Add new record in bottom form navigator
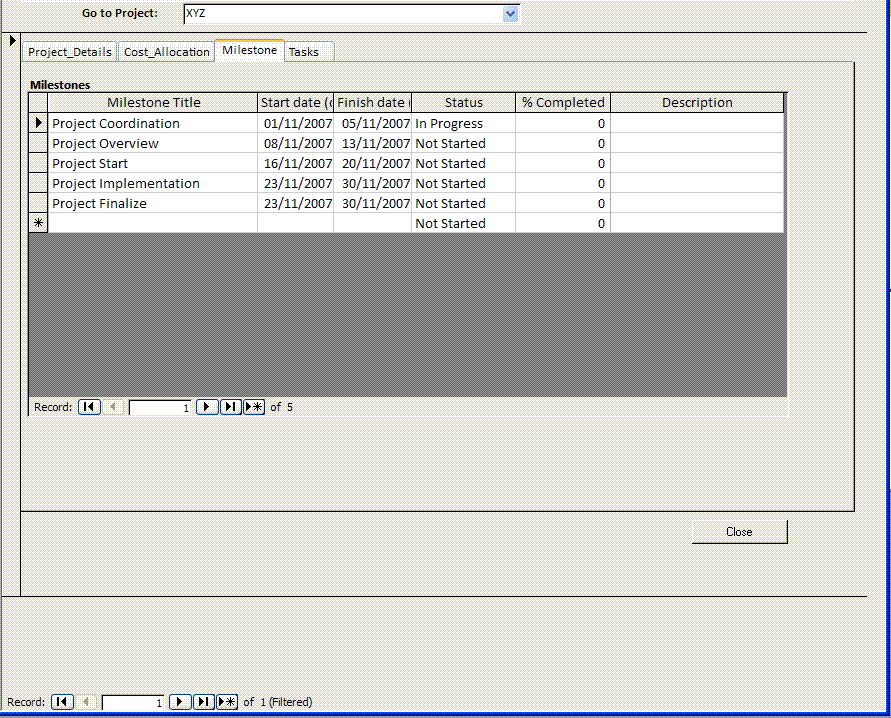 tap(227, 702)
